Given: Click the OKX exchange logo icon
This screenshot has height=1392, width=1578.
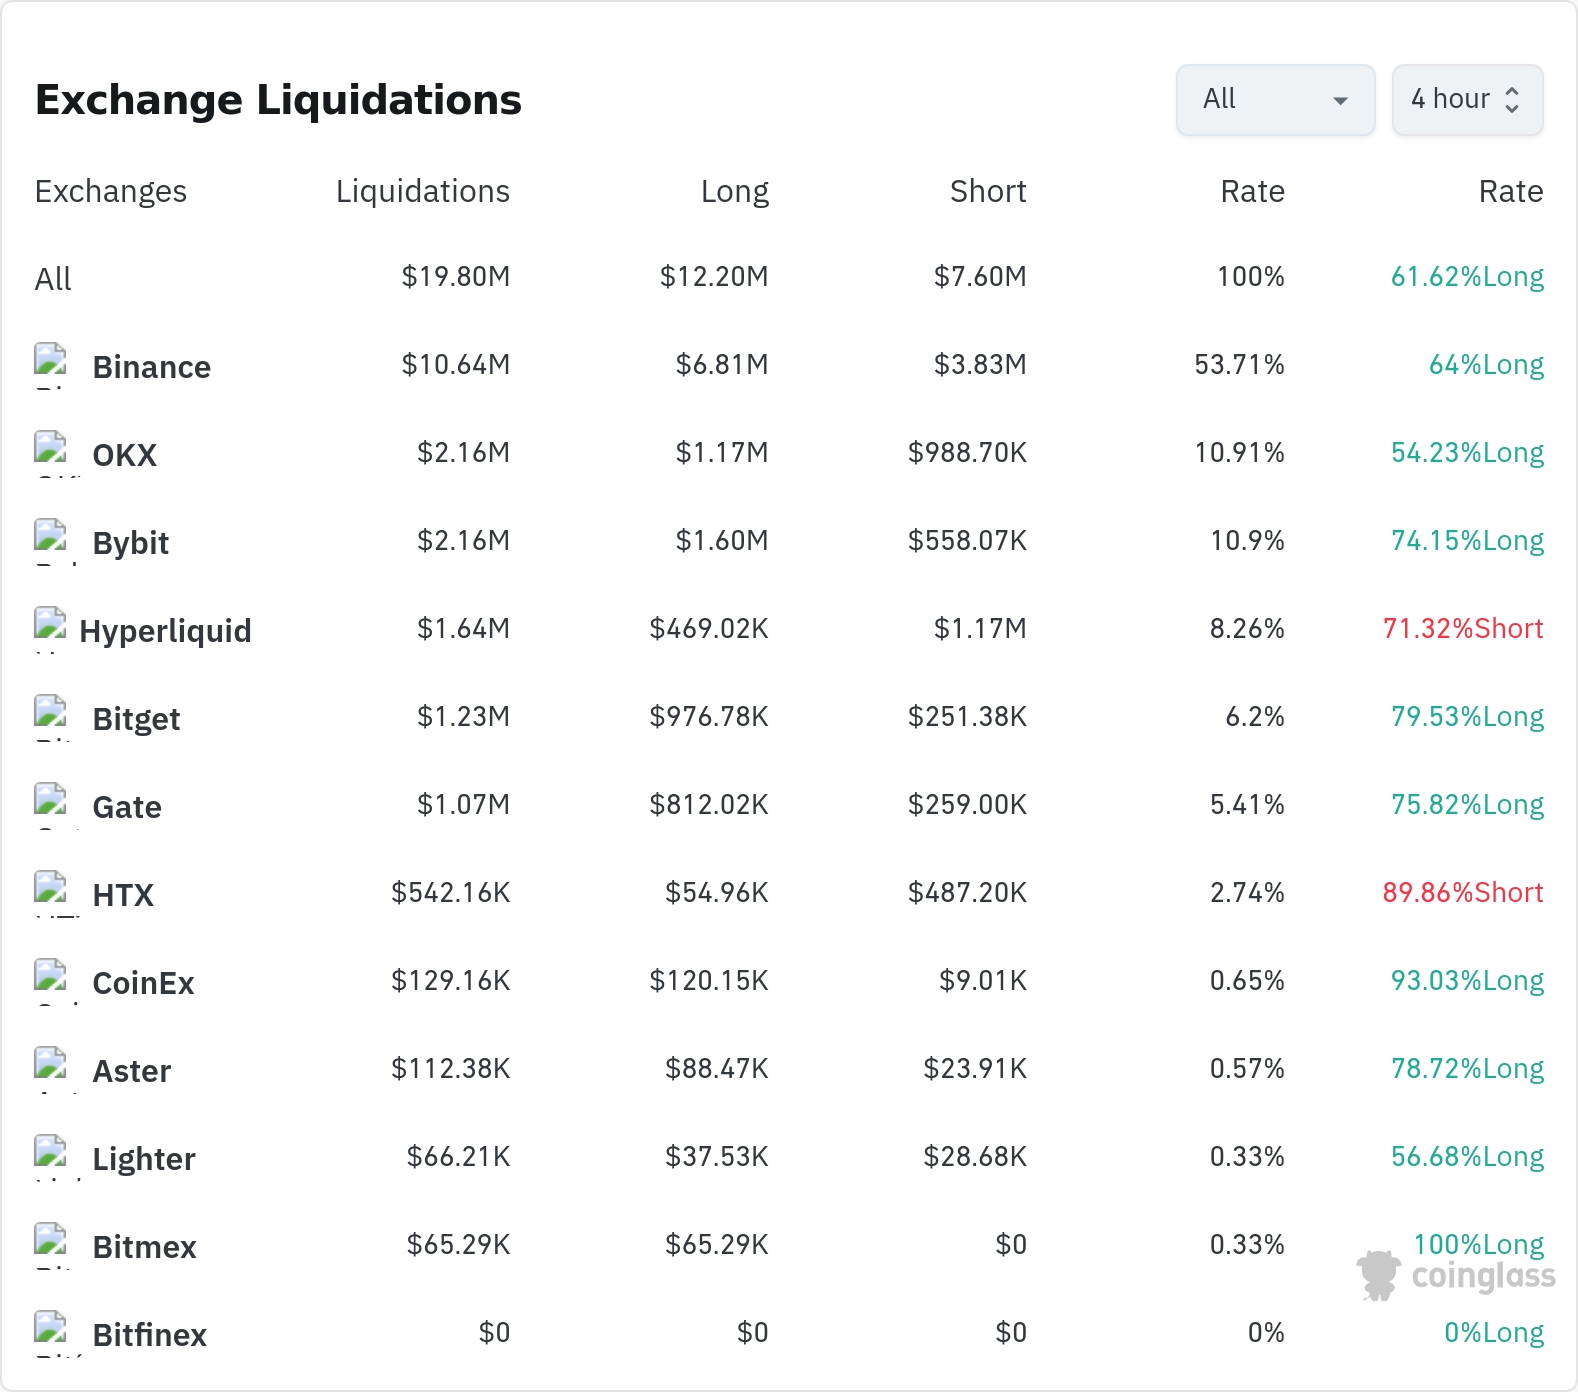Looking at the screenshot, I should pyautogui.click(x=51, y=453).
